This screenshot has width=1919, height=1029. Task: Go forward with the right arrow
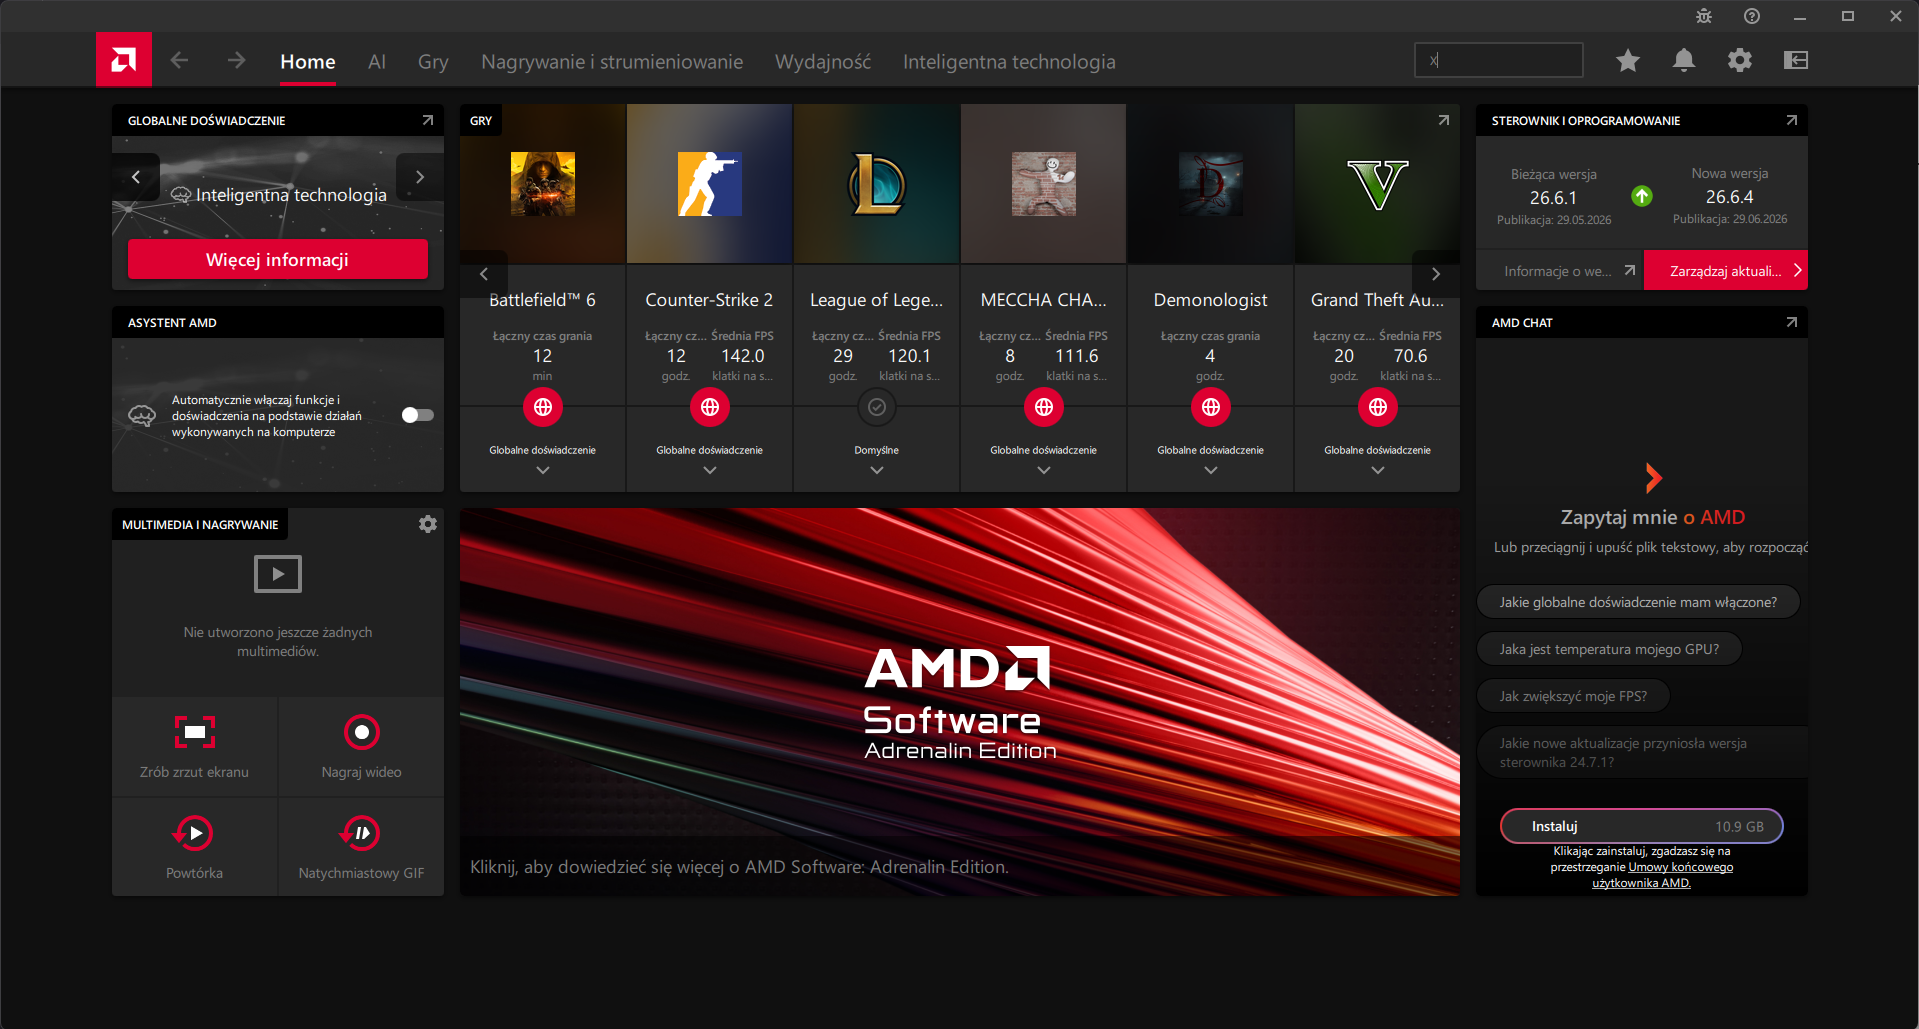coord(236,60)
